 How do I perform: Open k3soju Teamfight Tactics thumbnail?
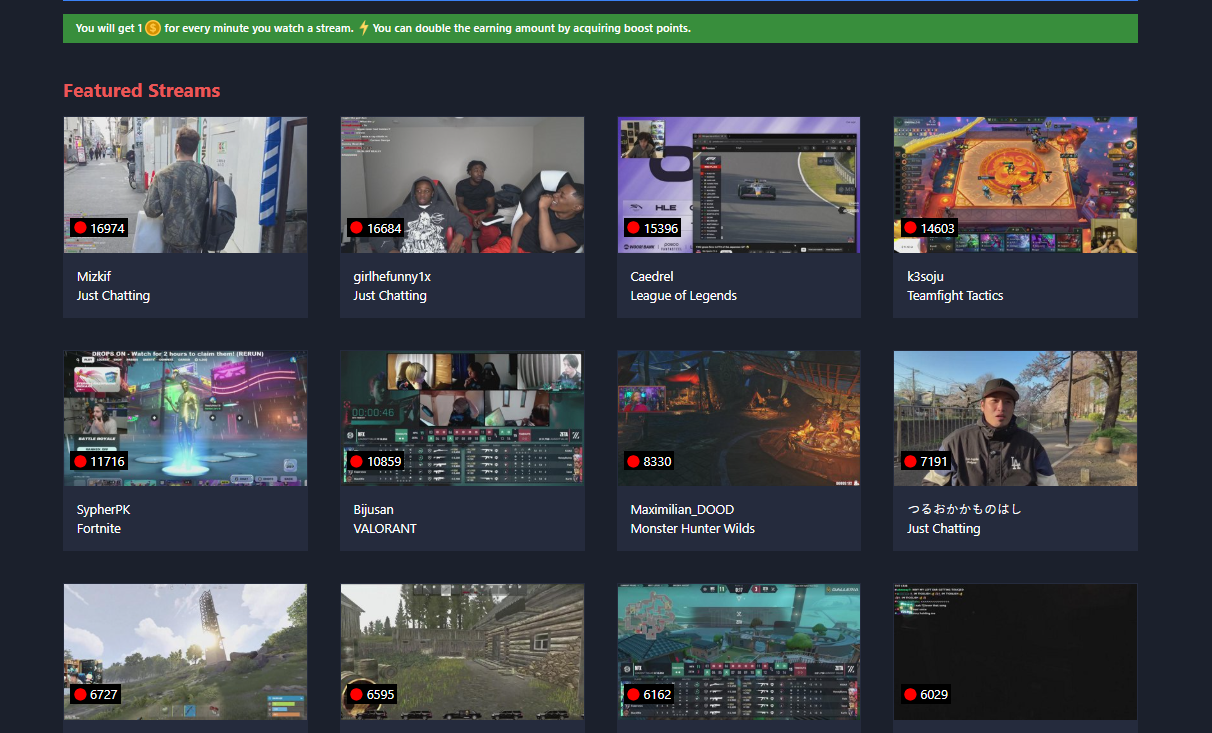(x=1015, y=185)
